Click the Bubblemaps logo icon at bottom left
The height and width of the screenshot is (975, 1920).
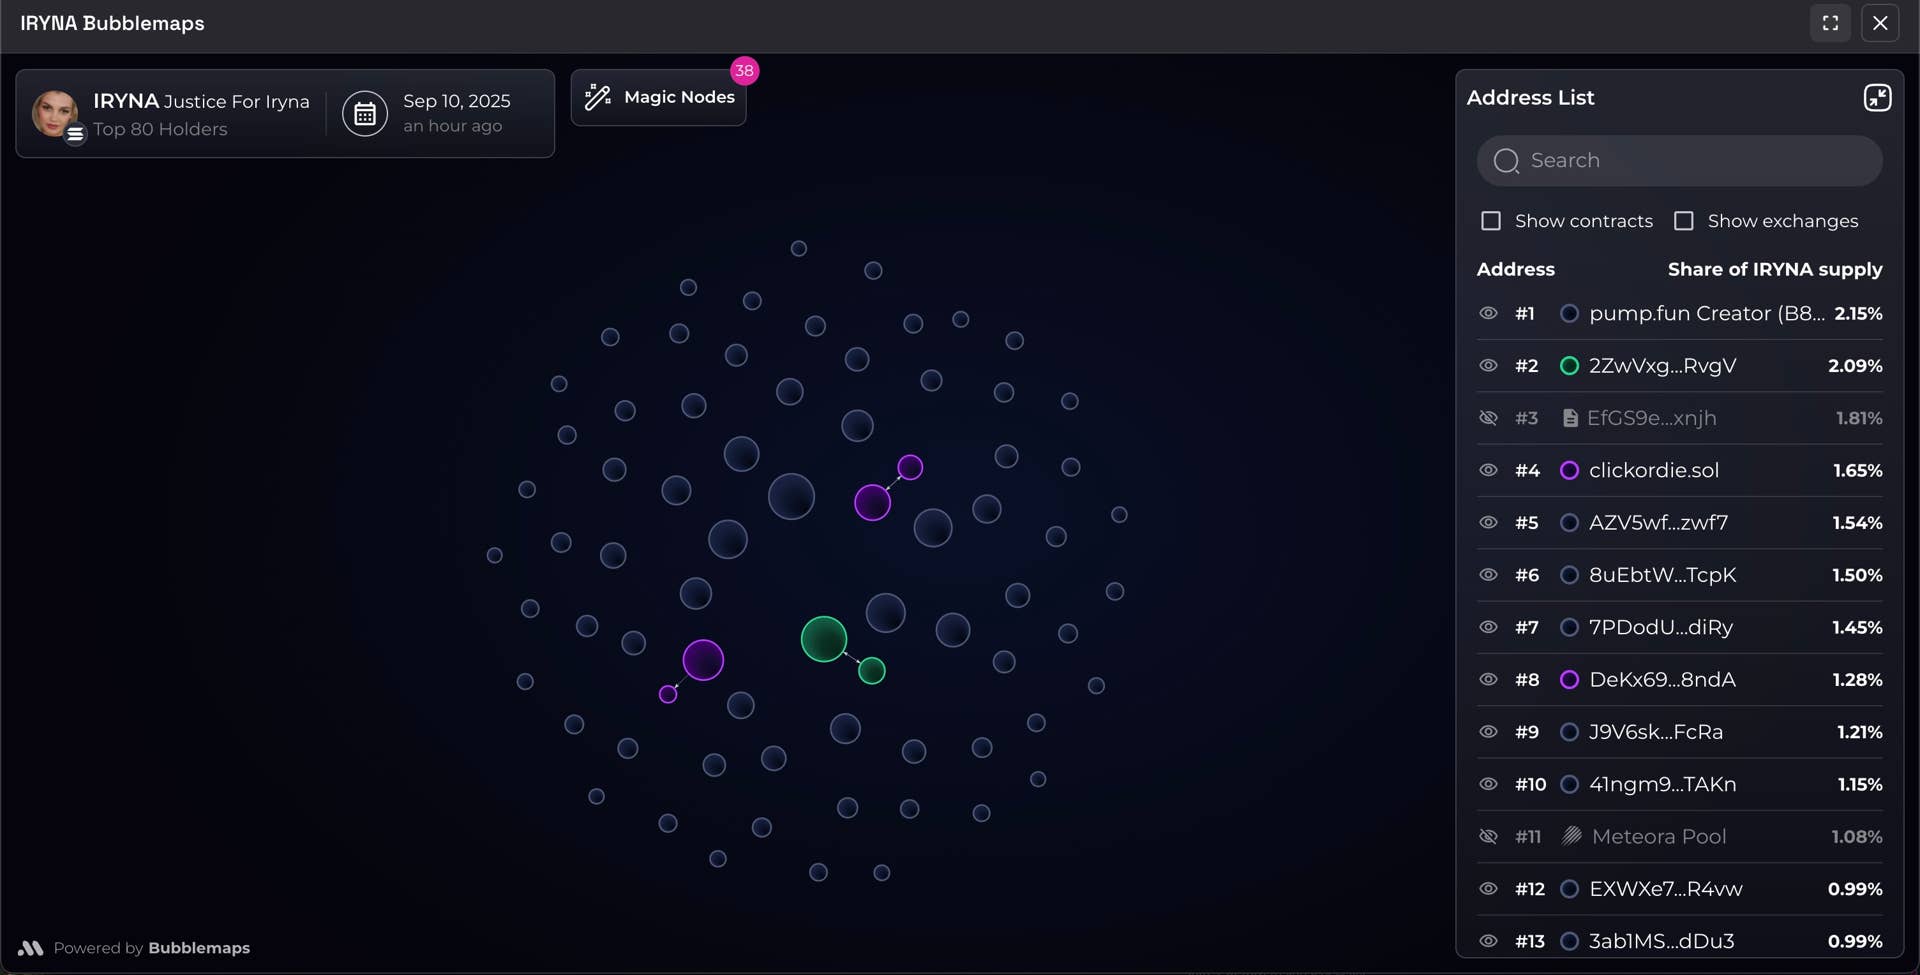(x=30, y=948)
